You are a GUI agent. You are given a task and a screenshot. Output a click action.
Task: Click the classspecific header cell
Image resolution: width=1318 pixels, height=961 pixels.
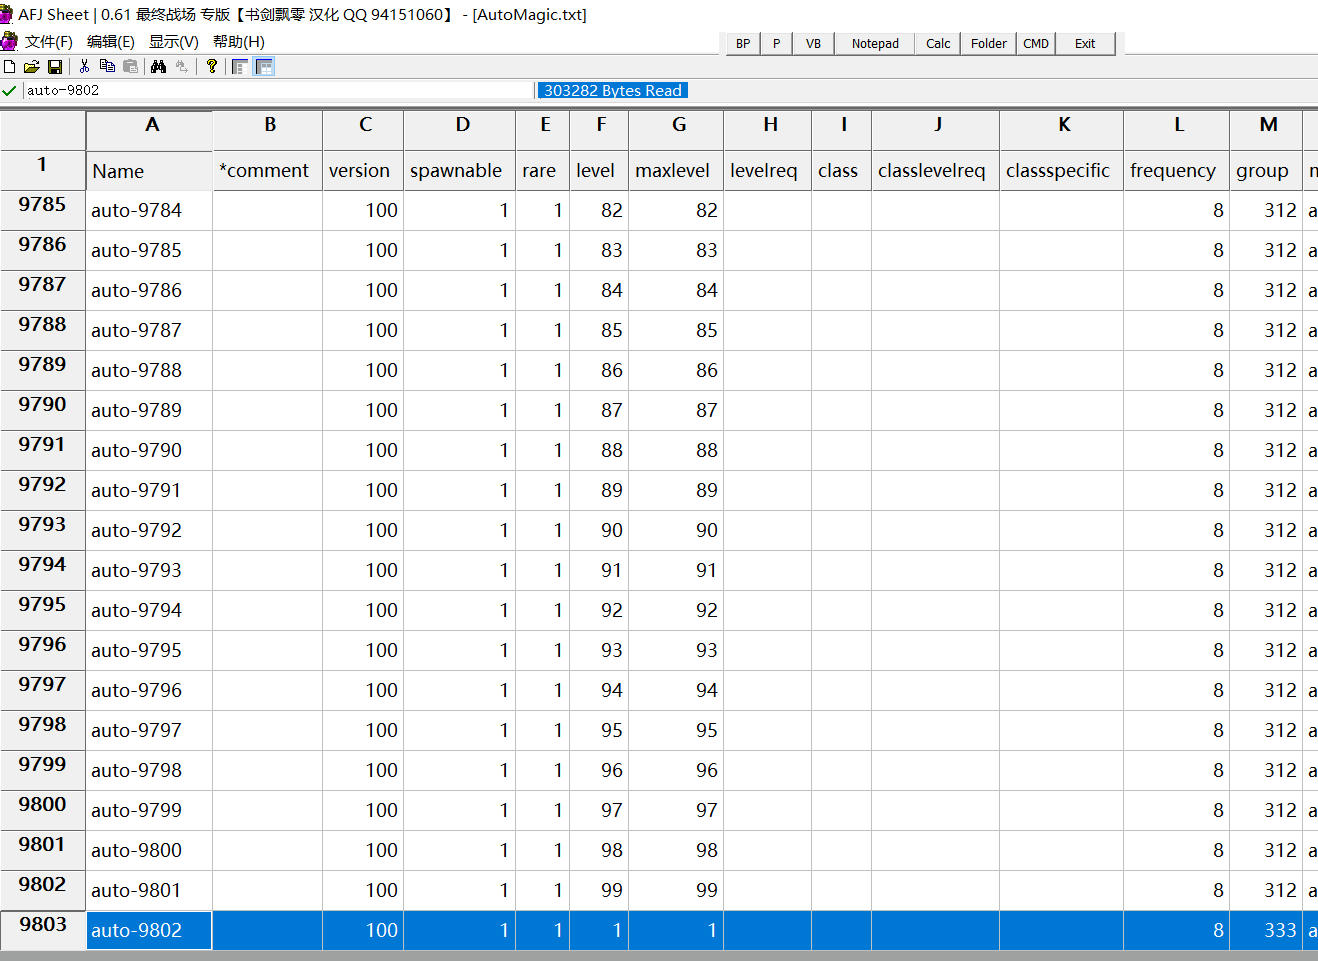(1061, 171)
